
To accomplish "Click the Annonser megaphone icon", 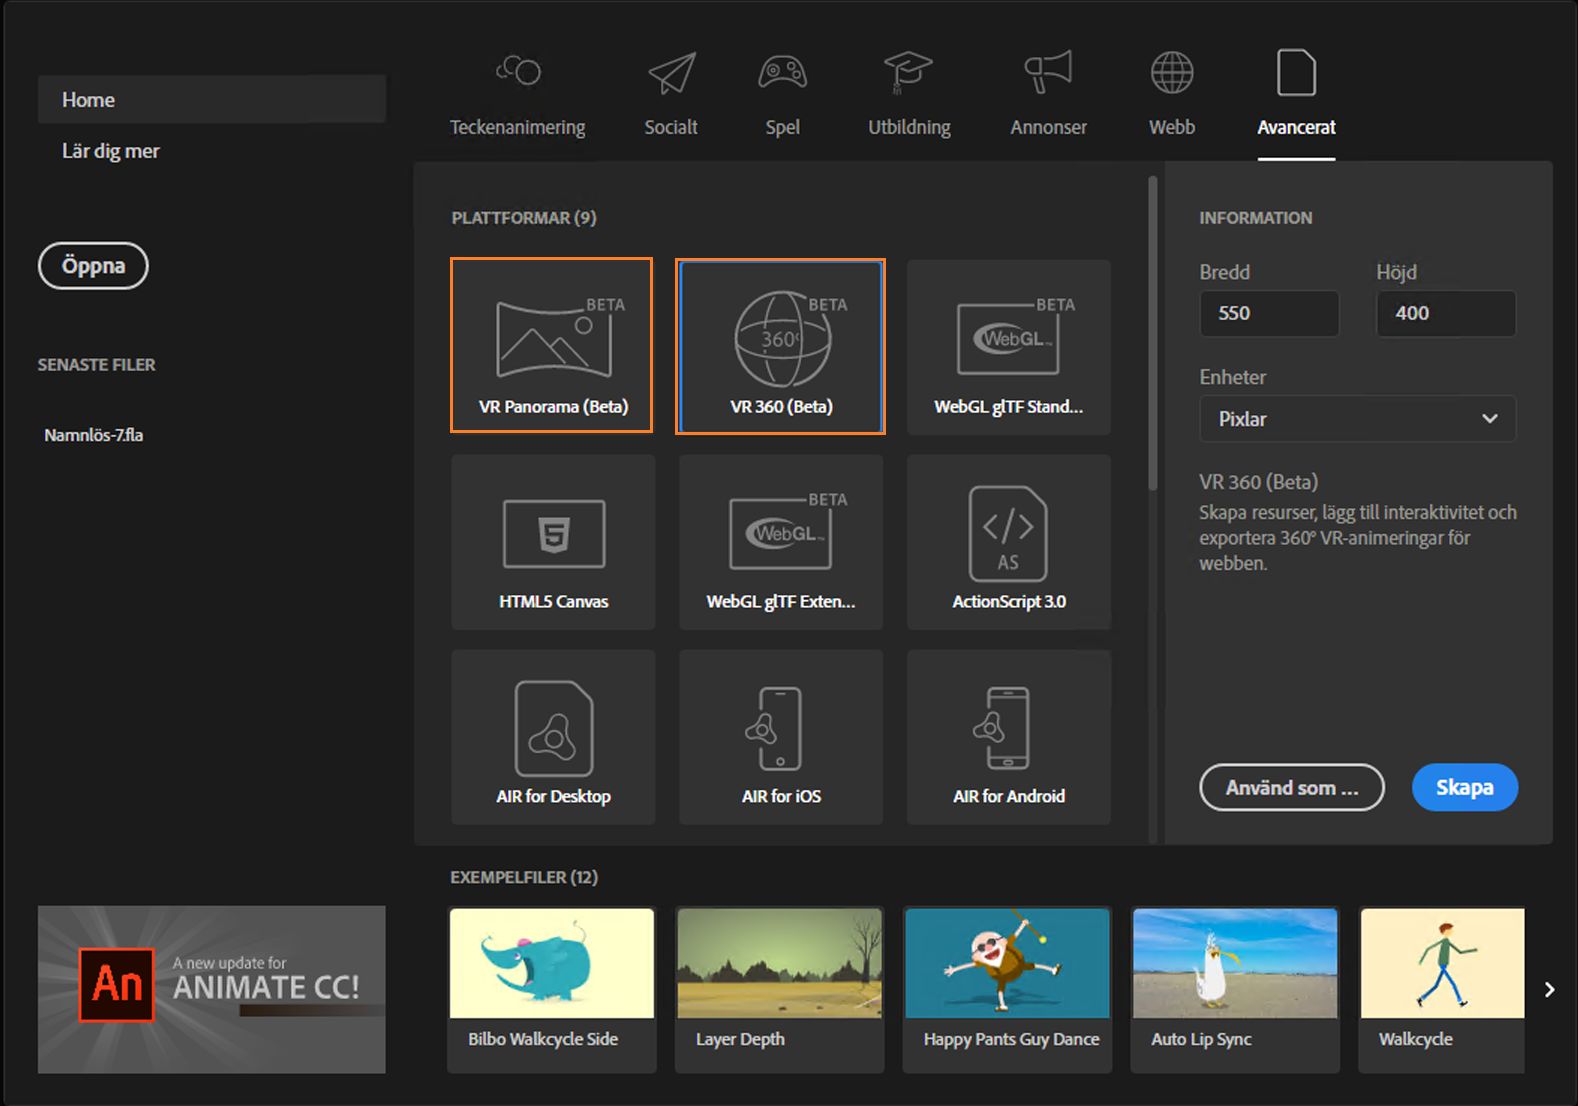I will (1048, 72).
